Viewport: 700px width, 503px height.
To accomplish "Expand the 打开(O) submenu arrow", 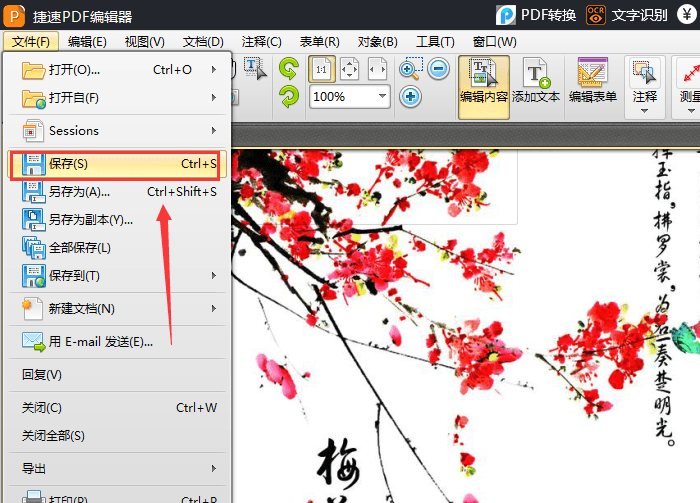I will pos(214,70).
